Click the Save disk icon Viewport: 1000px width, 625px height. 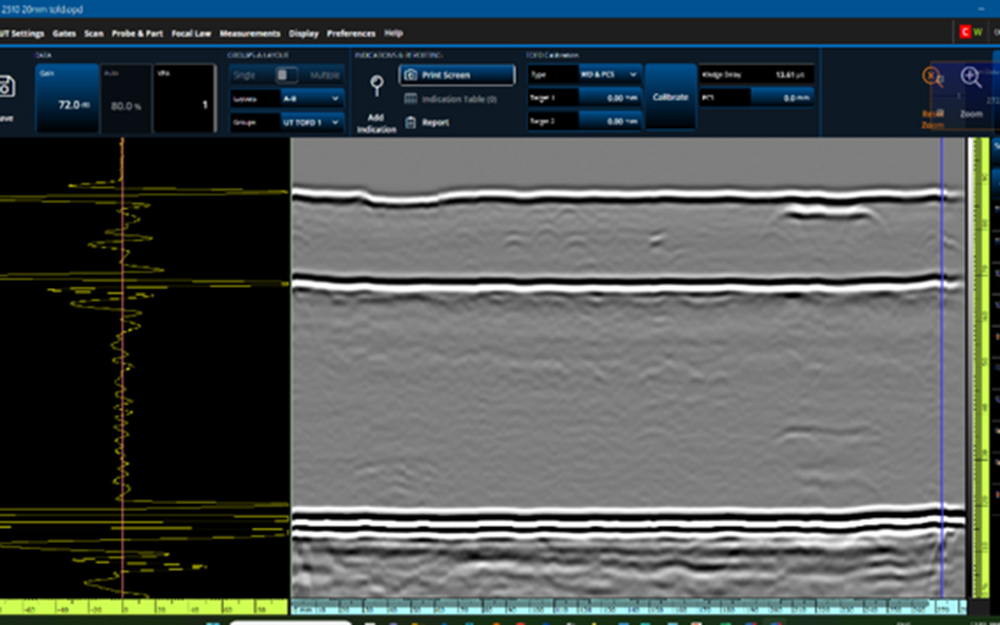[x=6, y=88]
